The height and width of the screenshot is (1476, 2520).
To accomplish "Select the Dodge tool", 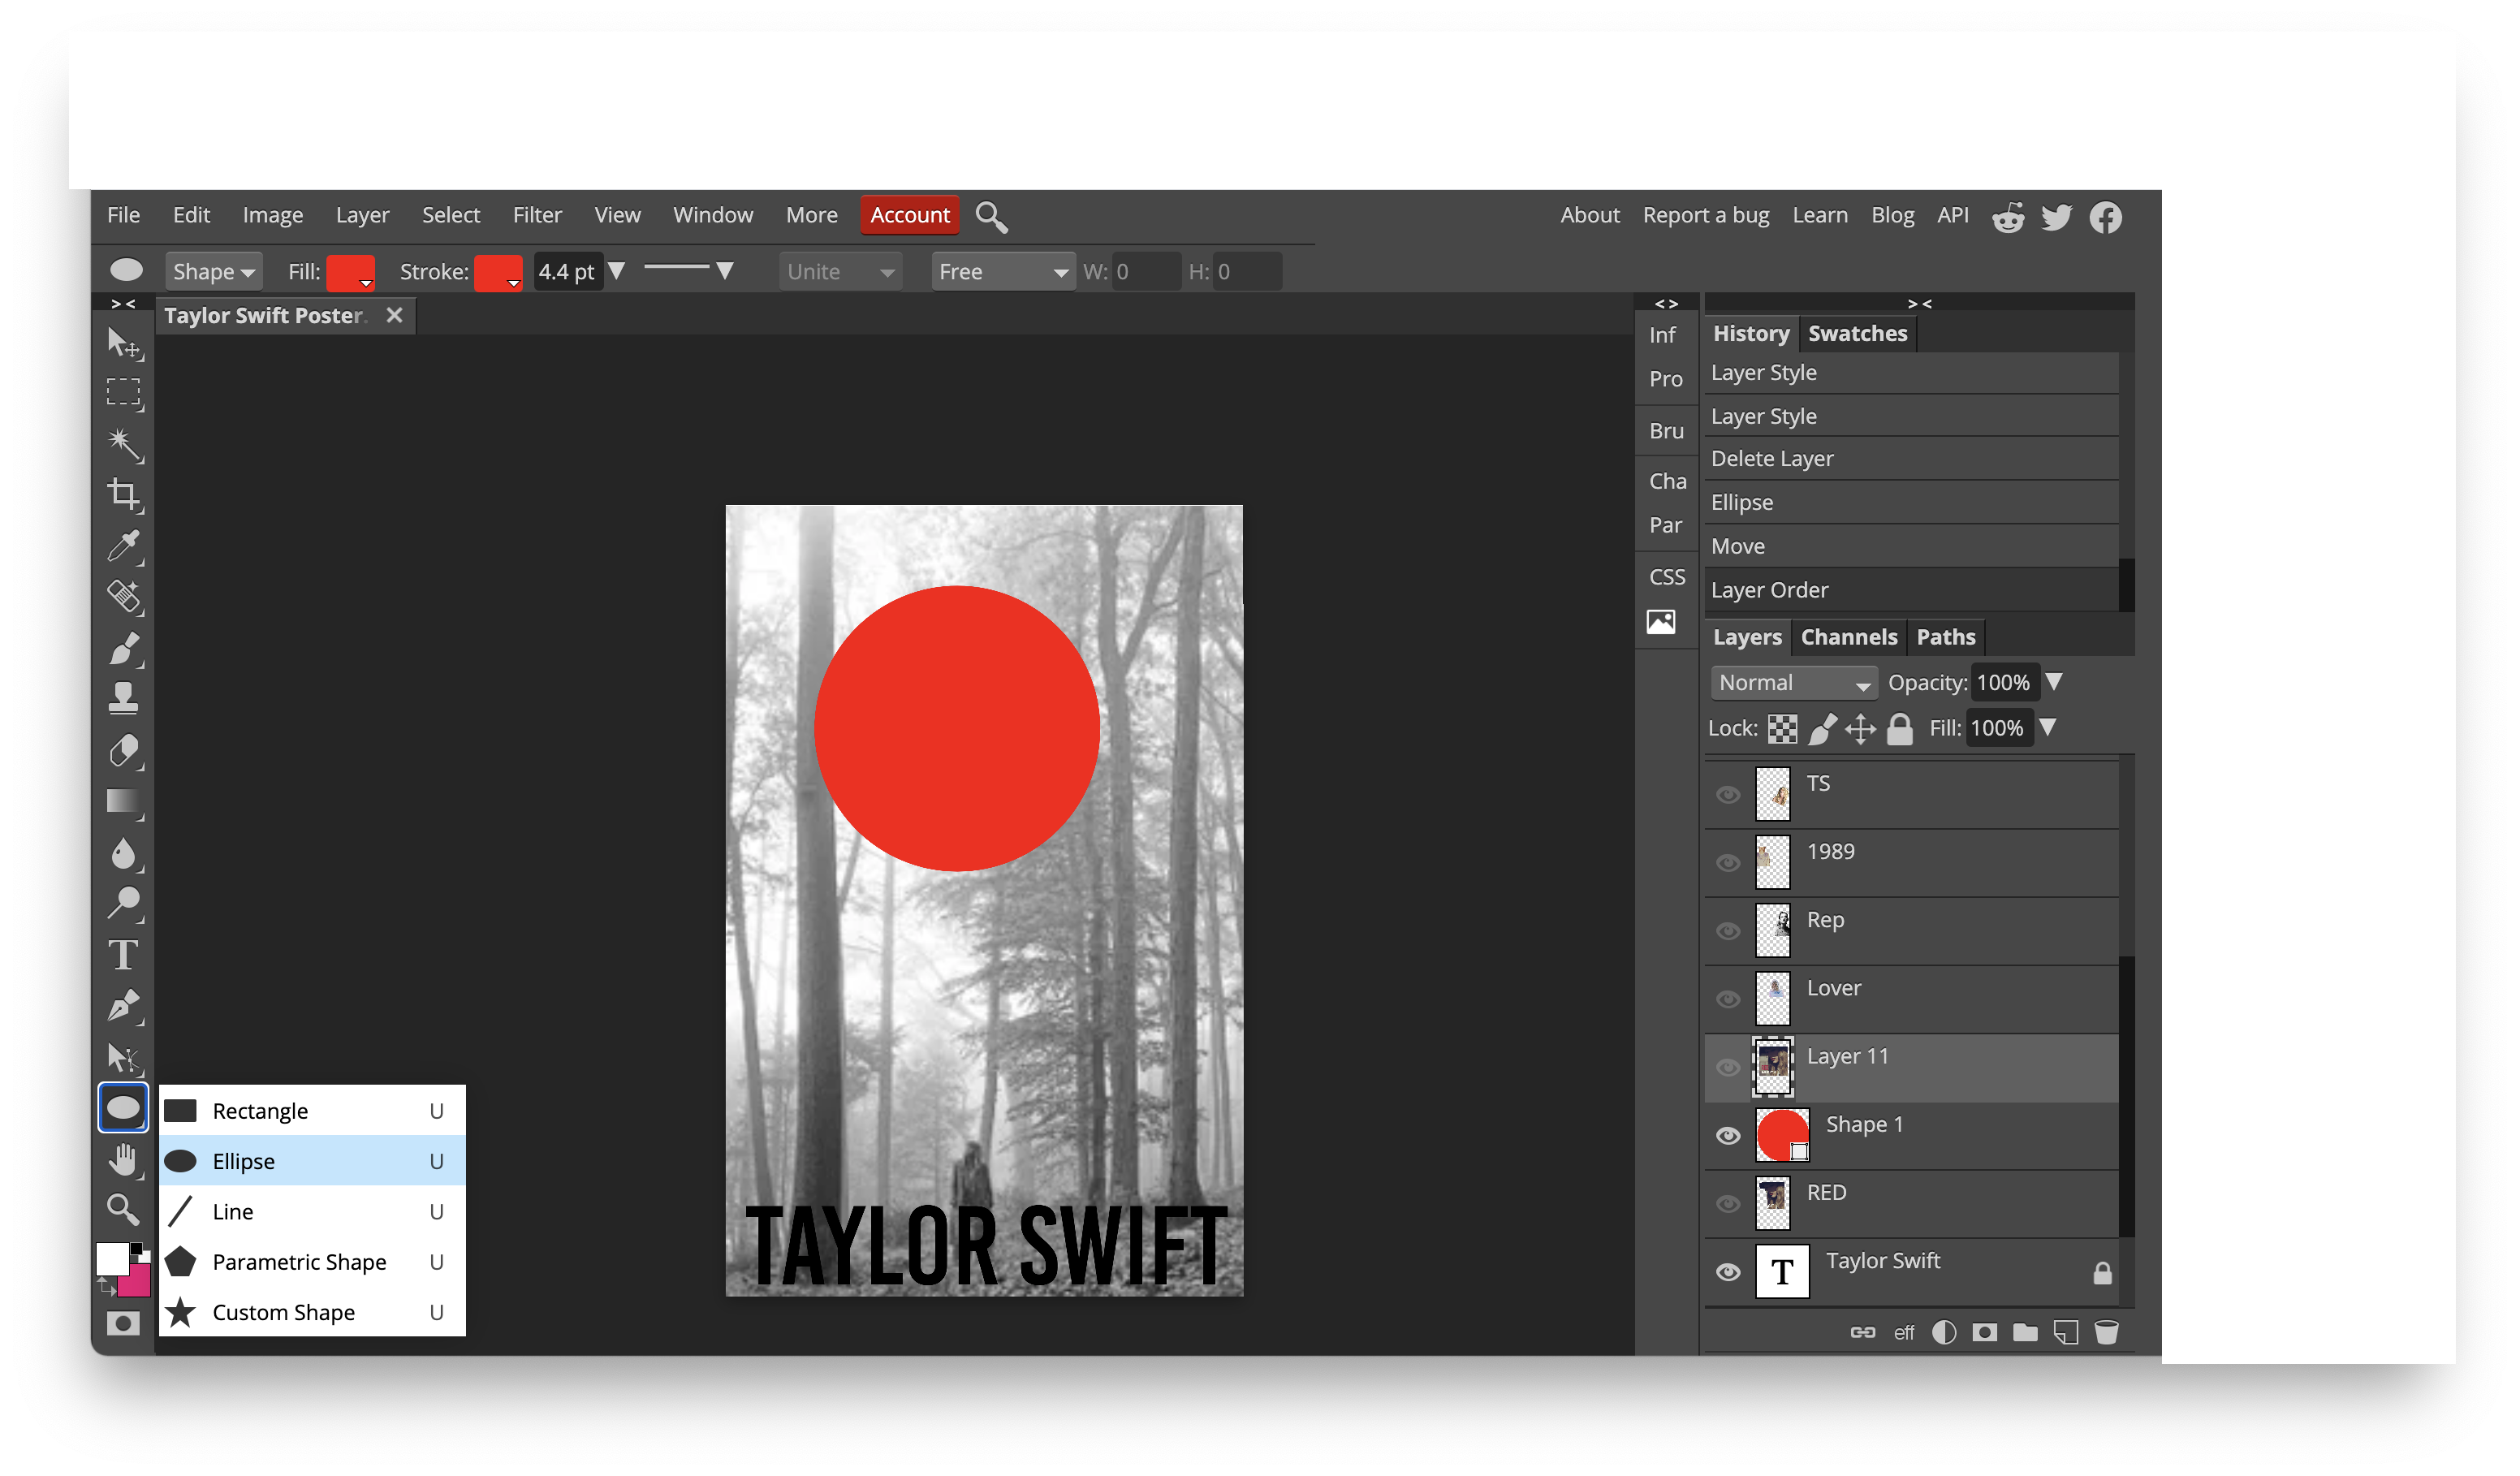I will pyautogui.click(x=124, y=904).
